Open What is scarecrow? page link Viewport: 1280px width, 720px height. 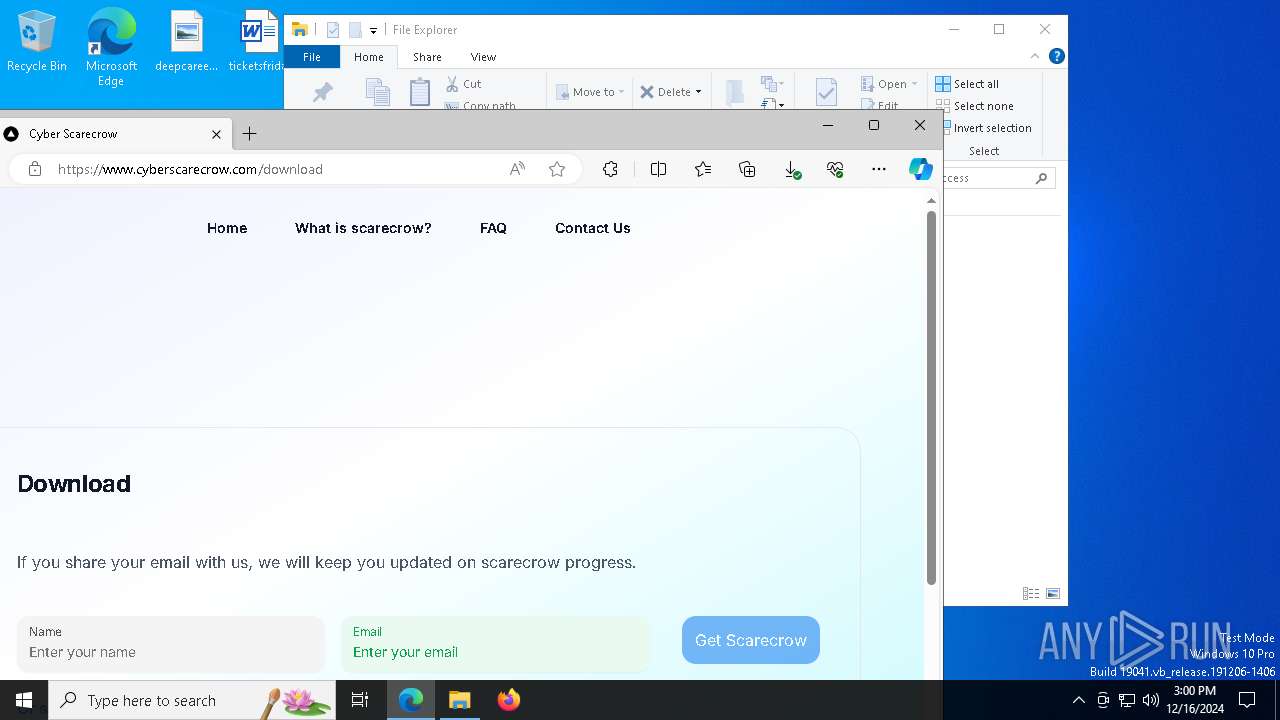click(x=363, y=228)
